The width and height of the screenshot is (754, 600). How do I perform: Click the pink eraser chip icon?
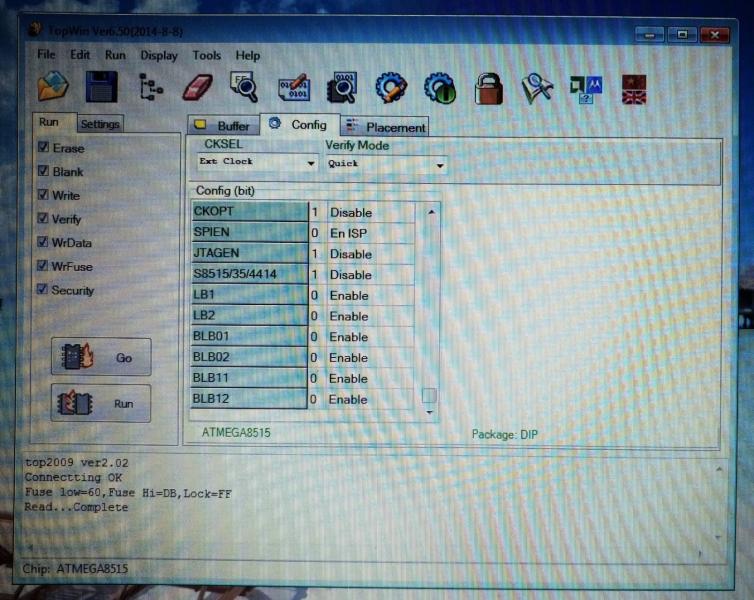(198, 88)
